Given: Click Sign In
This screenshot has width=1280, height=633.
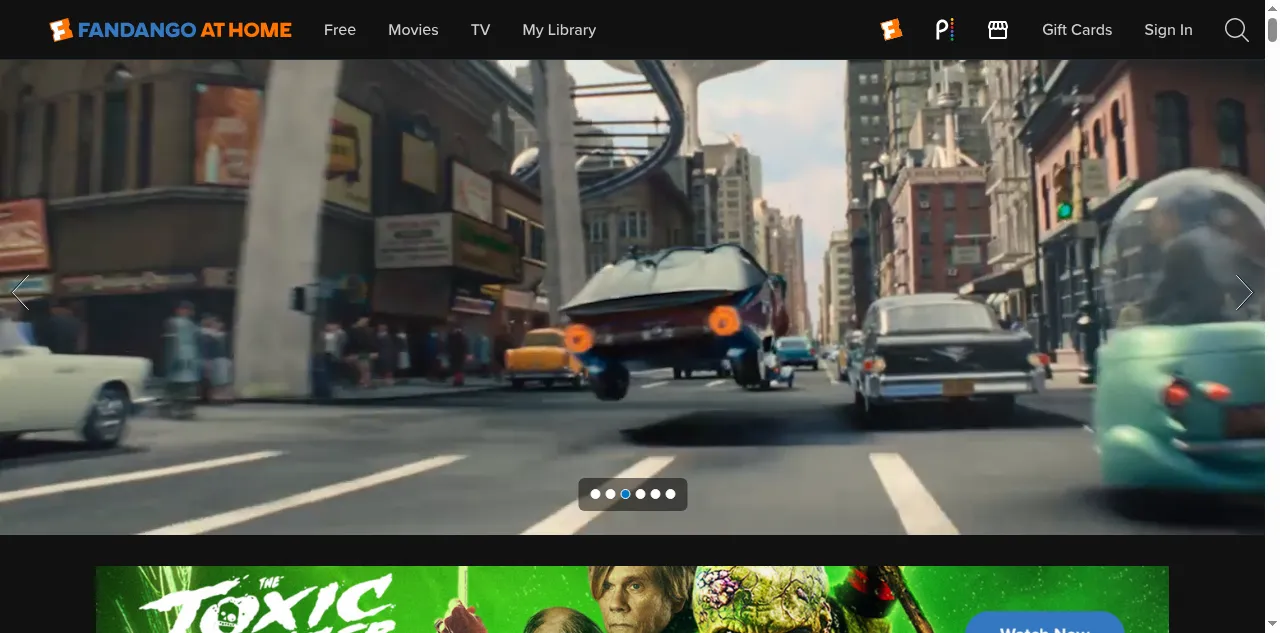Looking at the screenshot, I should tap(1168, 30).
